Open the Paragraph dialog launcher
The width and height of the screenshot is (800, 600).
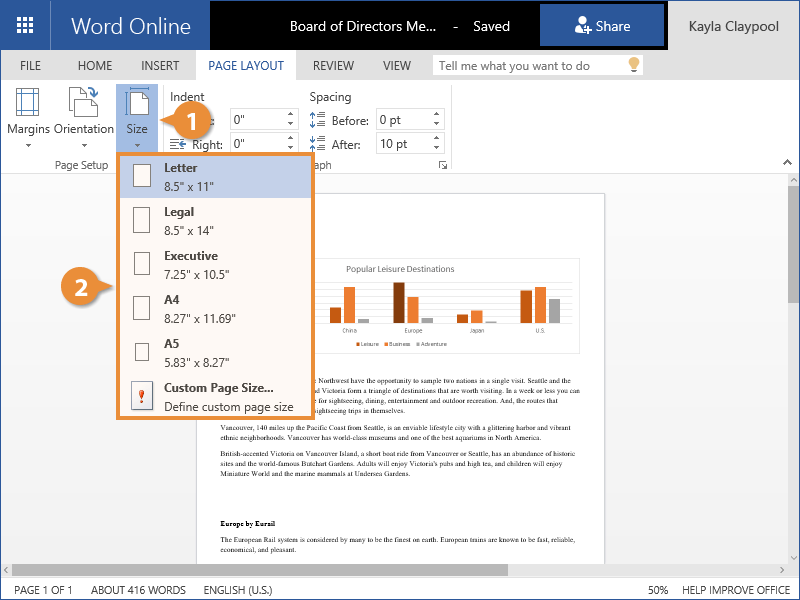pos(441,165)
